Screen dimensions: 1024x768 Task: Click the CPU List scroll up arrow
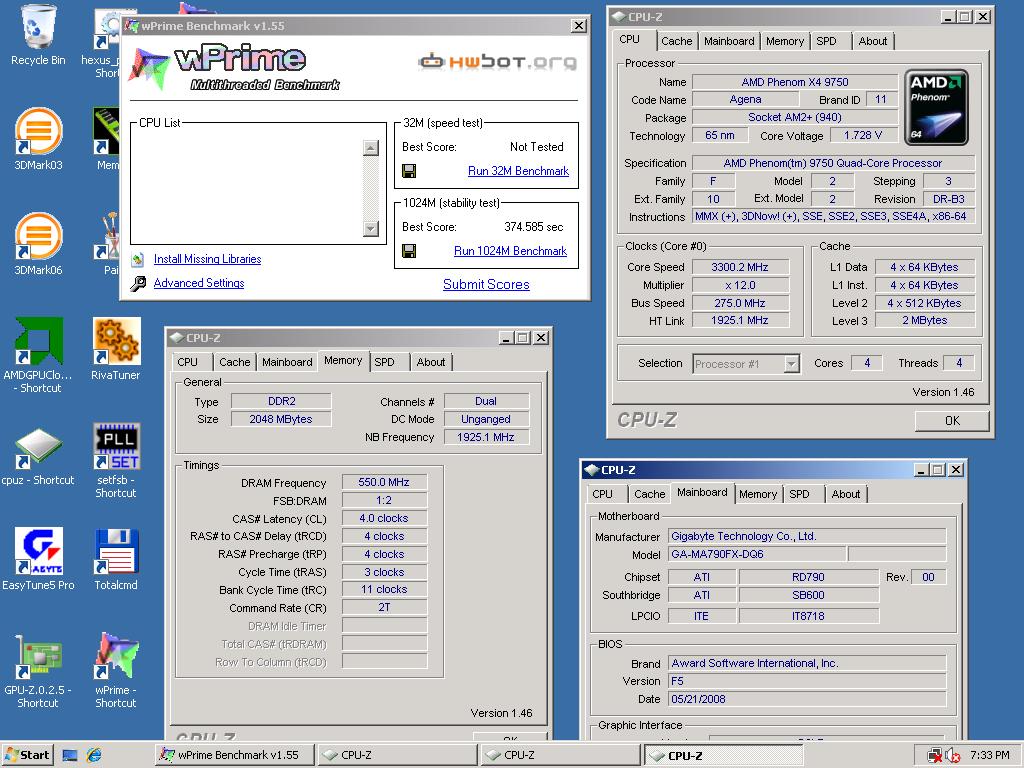pos(371,148)
